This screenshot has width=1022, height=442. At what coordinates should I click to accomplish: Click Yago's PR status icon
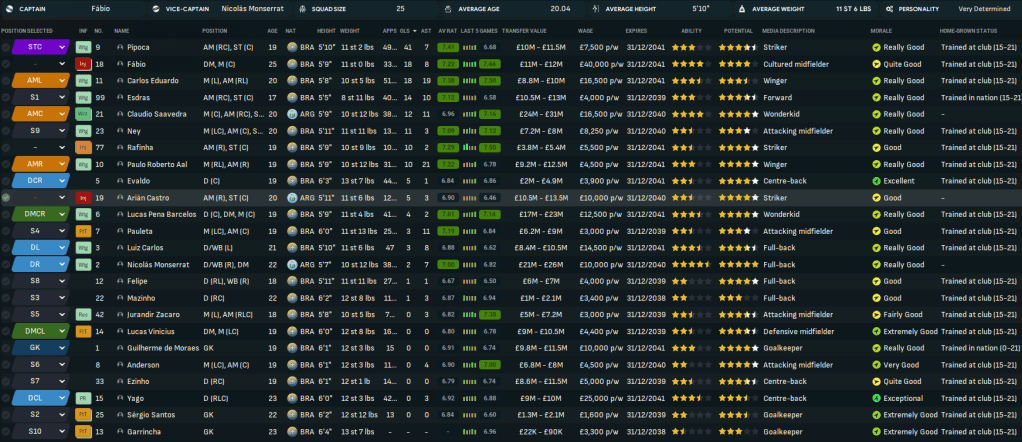(83, 397)
